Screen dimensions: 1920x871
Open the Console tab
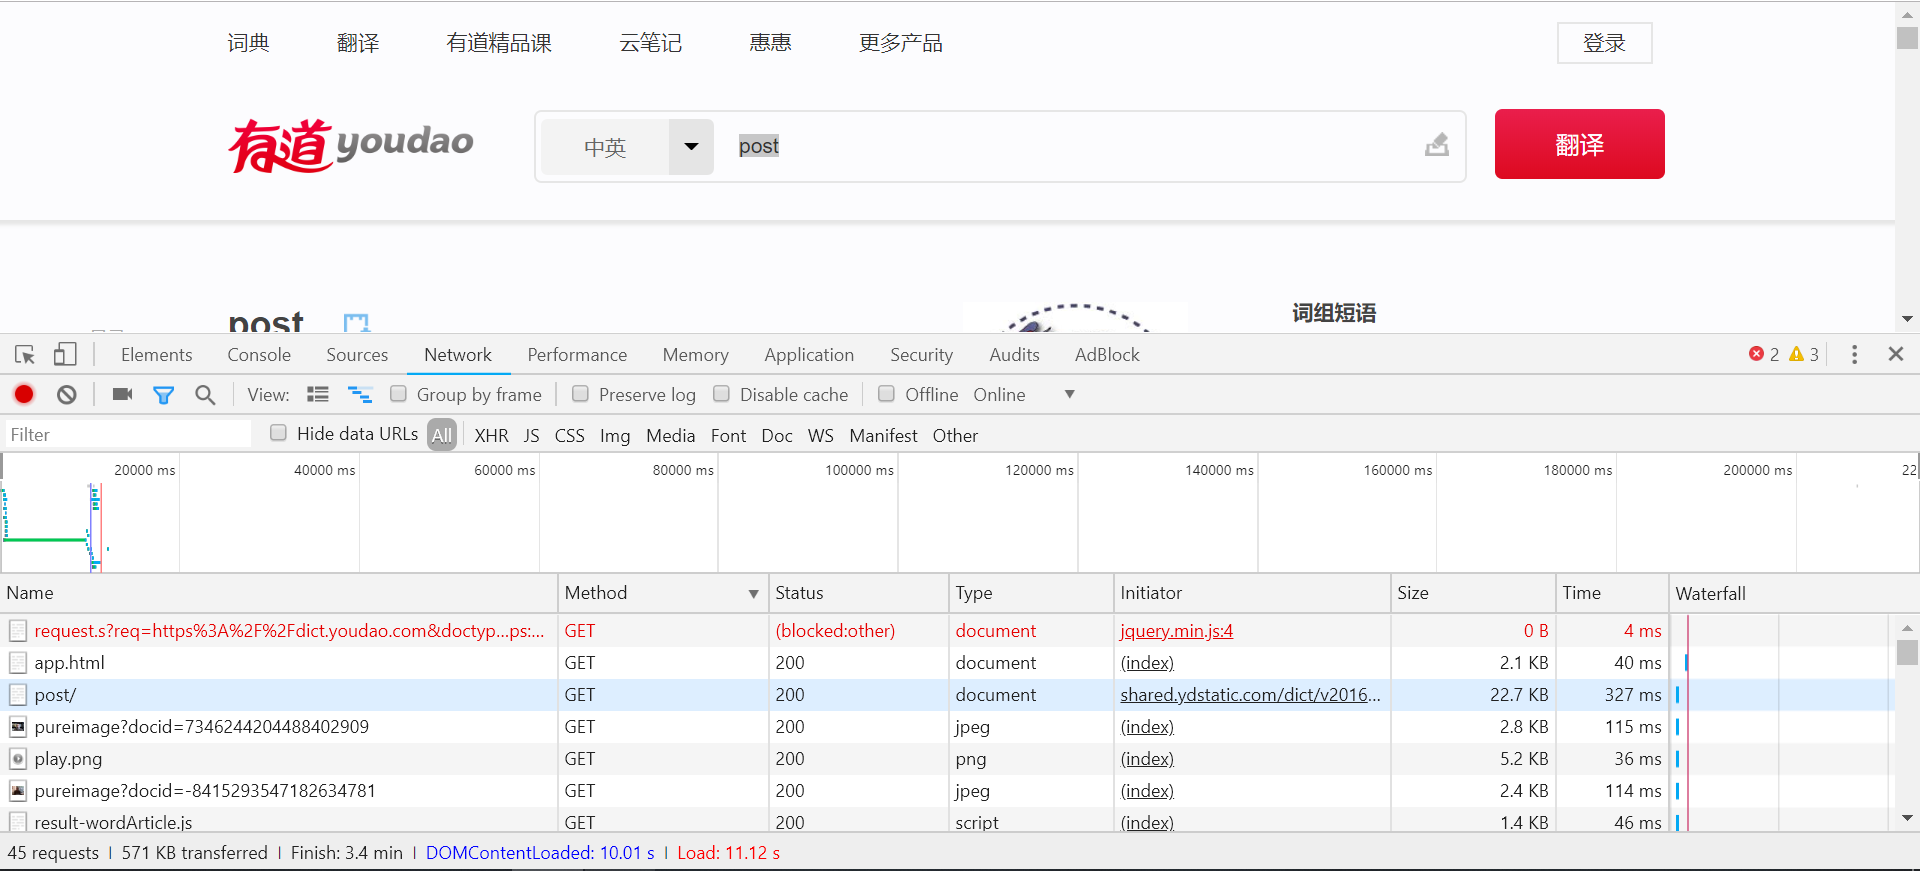coord(259,355)
